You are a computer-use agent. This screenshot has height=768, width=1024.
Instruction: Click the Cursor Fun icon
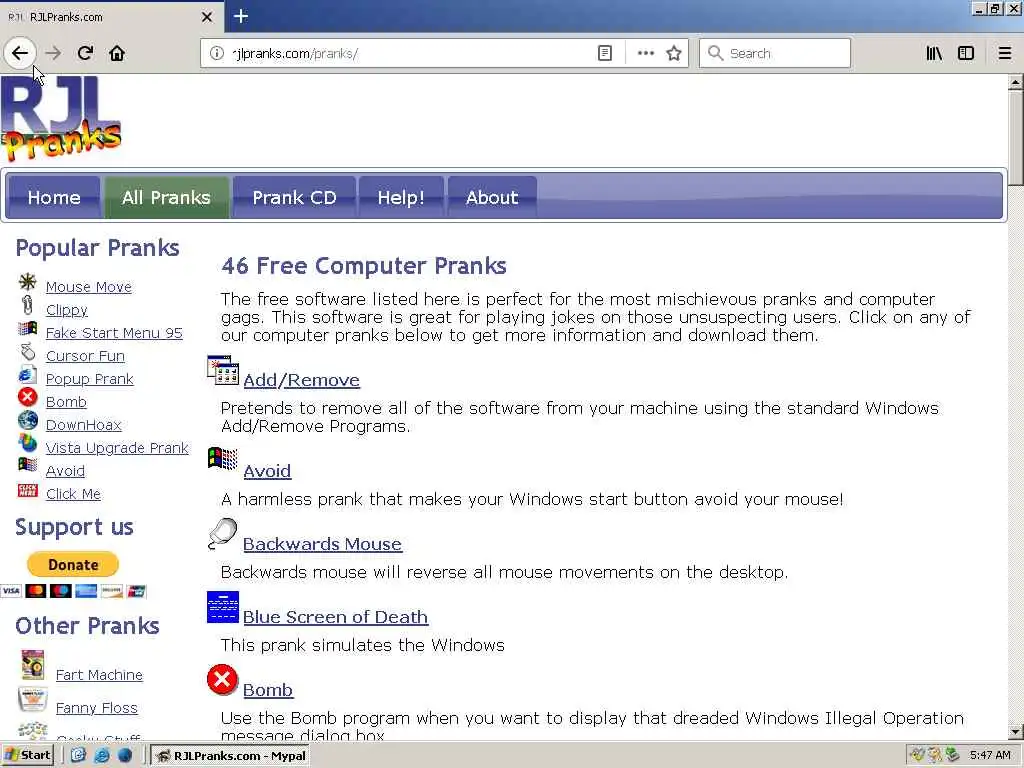(27, 352)
